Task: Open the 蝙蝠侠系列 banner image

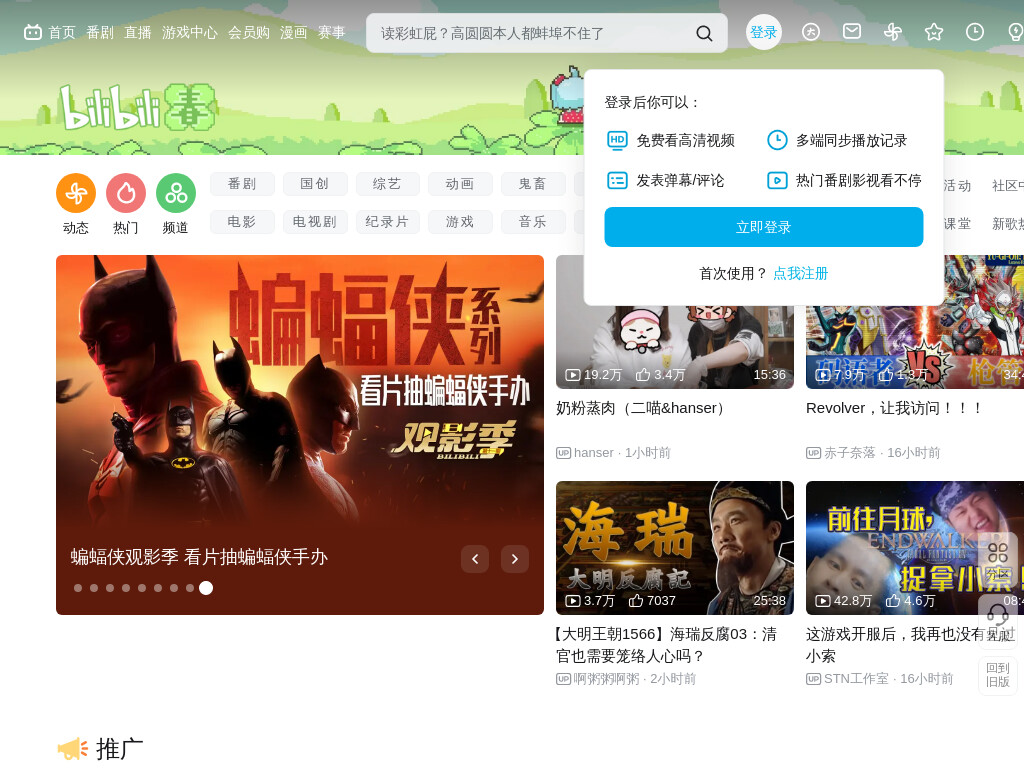Action: point(300,398)
